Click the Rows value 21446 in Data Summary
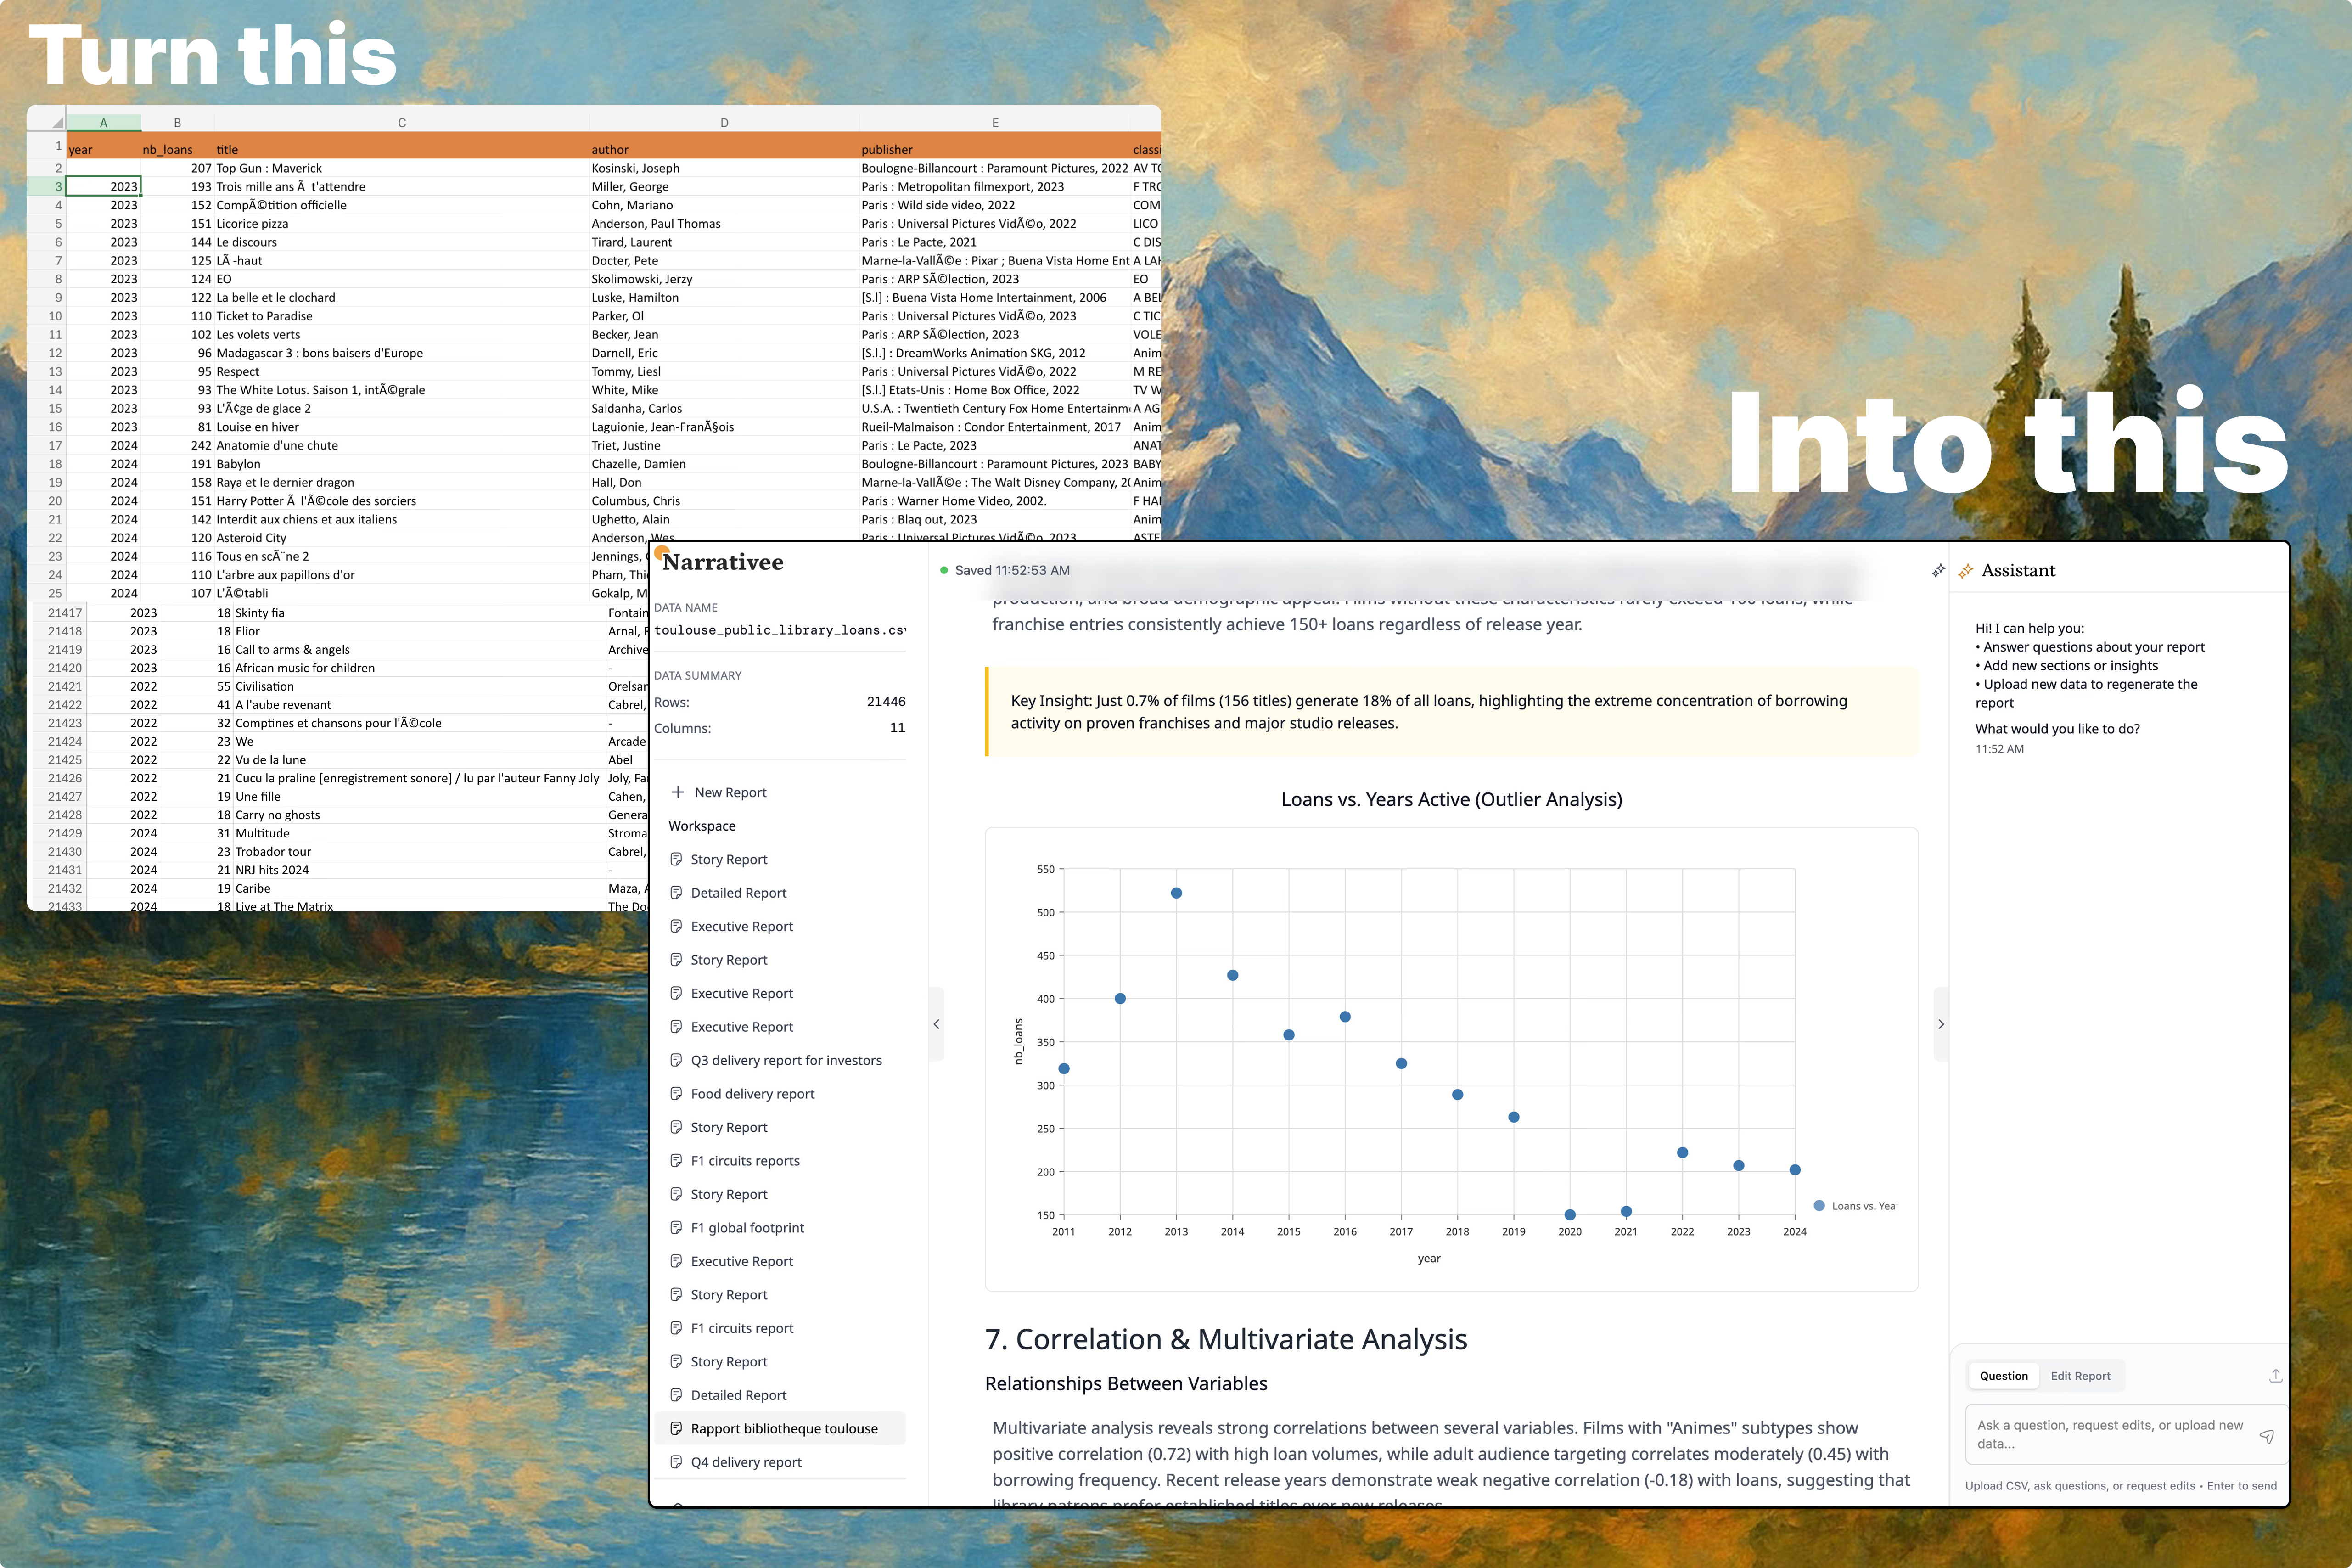Viewport: 2352px width, 1568px height. [x=886, y=702]
